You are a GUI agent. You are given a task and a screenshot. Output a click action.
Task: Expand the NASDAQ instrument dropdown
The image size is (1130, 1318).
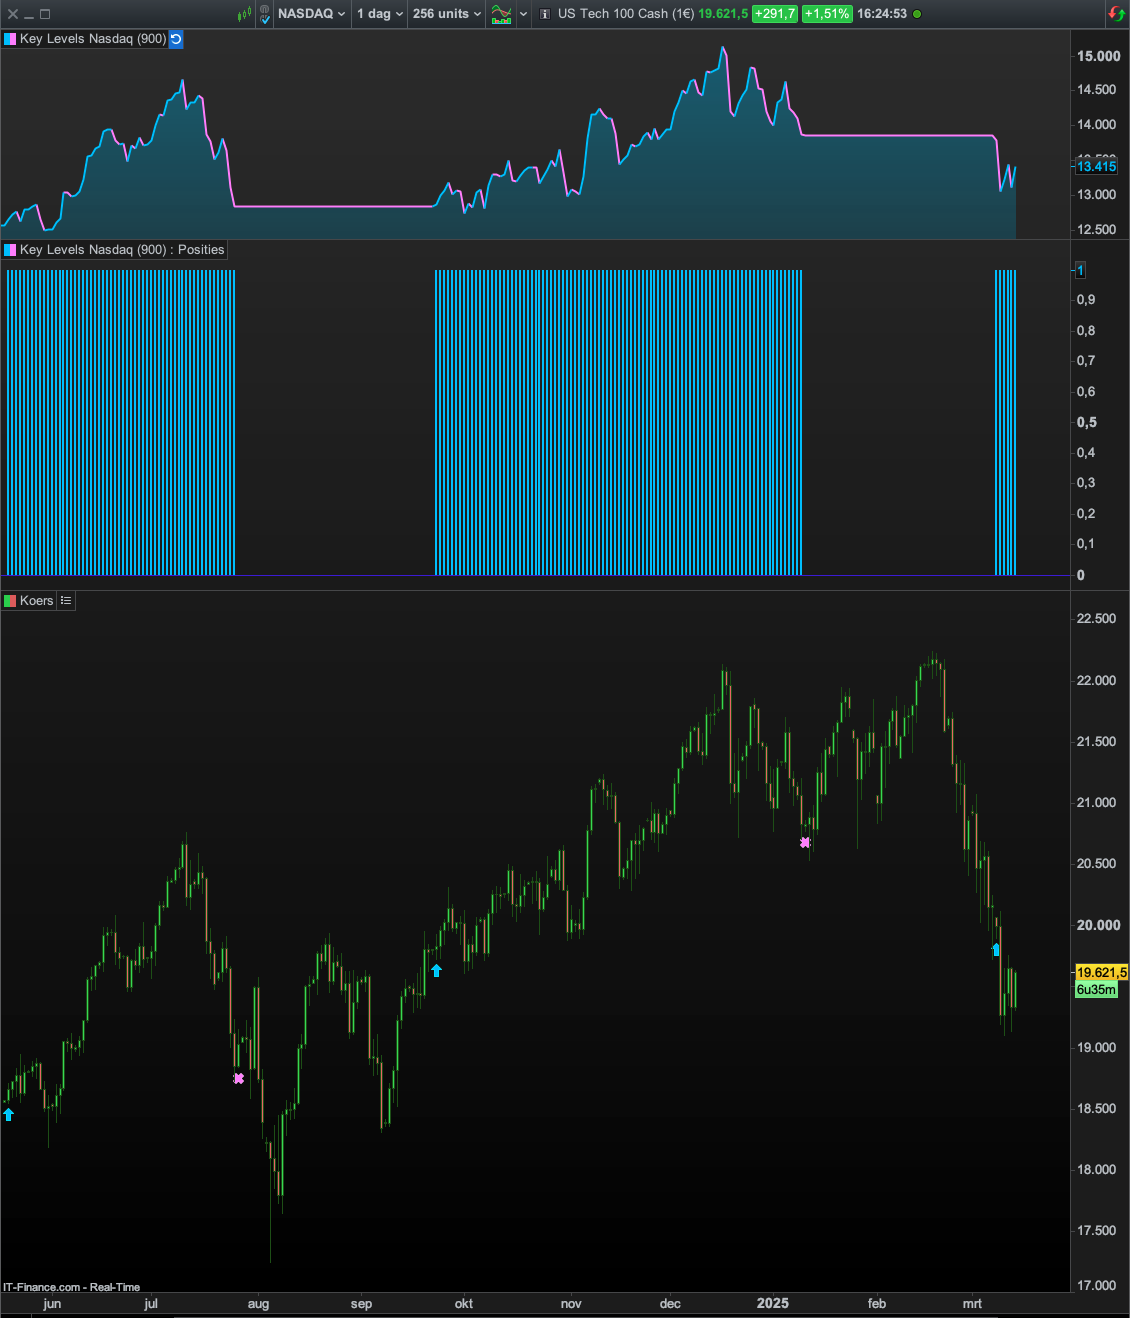[x=311, y=14]
